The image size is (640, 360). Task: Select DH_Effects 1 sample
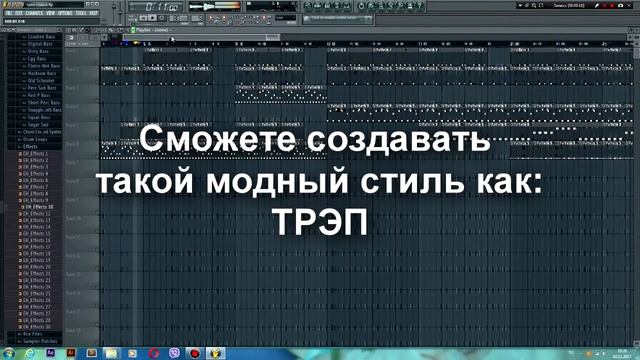35,154
